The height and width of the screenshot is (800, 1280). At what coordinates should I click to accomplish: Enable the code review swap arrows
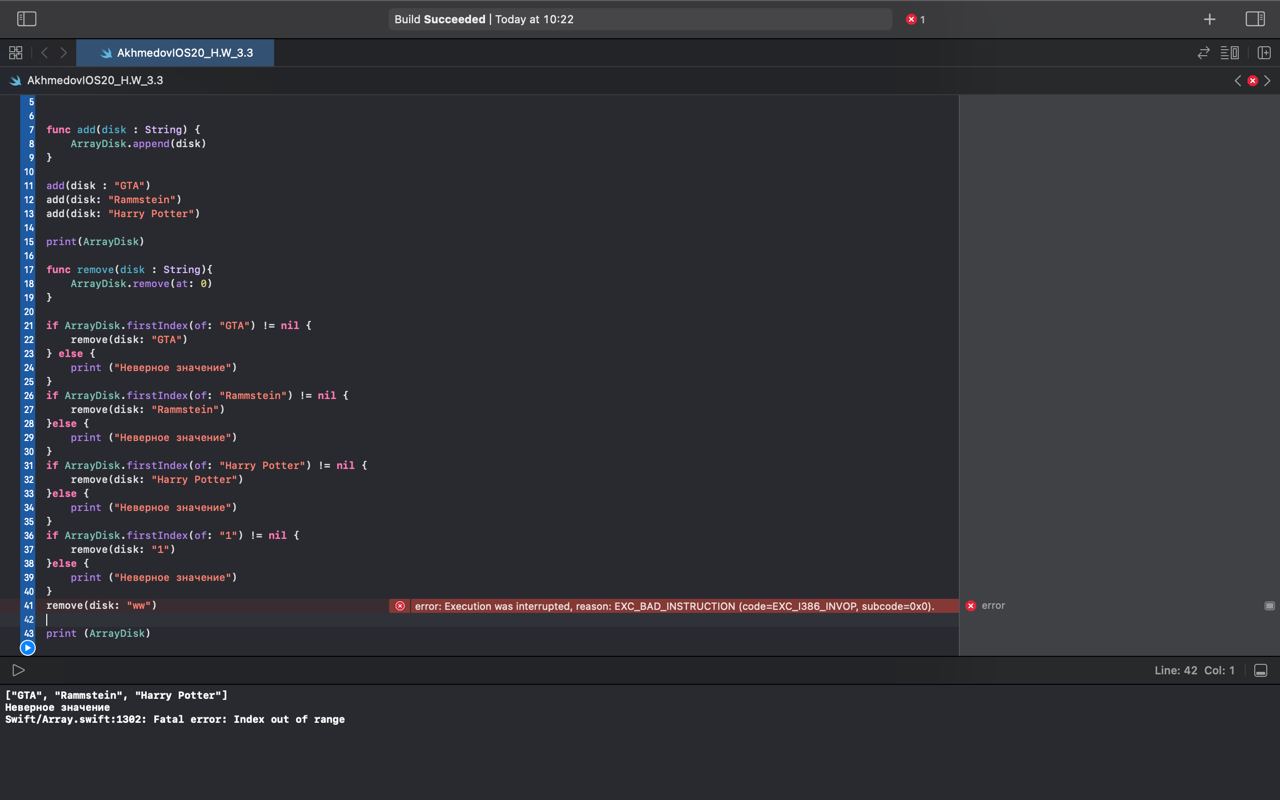click(x=1204, y=53)
